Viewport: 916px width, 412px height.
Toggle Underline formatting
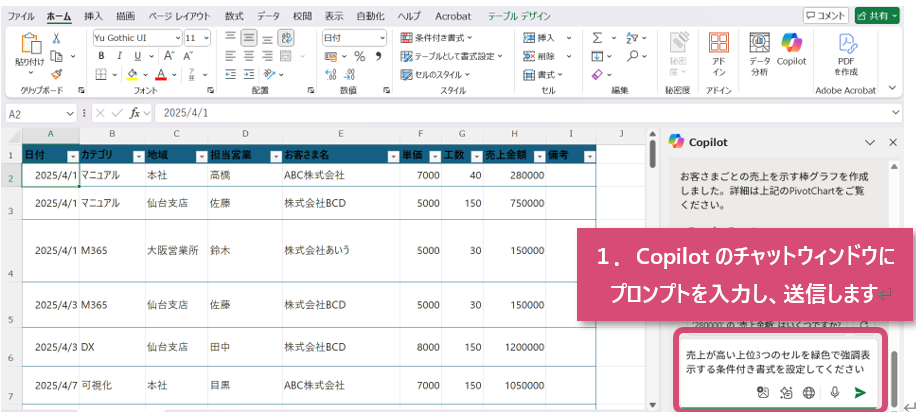pyautogui.click(x=137, y=56)
